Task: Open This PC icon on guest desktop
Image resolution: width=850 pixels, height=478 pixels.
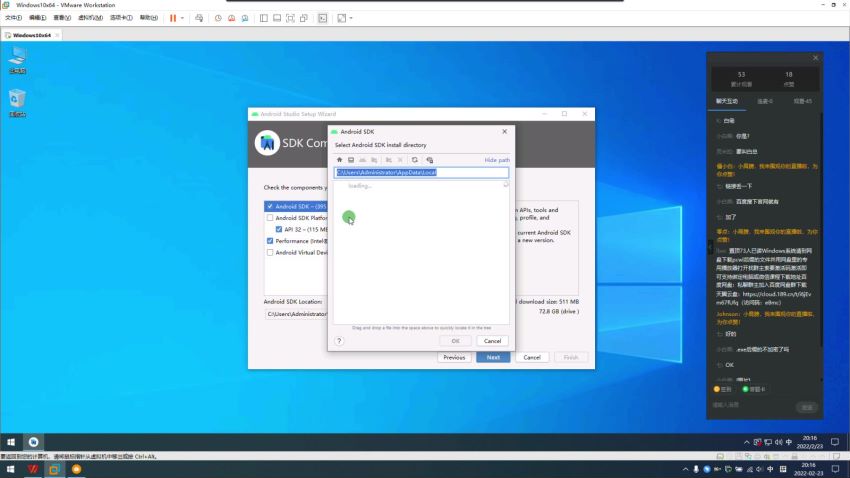Action: [17, 60]
